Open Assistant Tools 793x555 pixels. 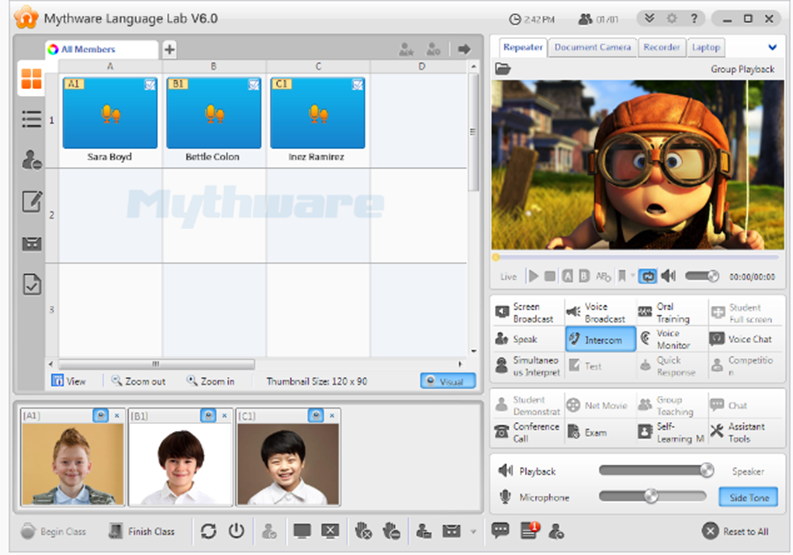coord(717,432)
